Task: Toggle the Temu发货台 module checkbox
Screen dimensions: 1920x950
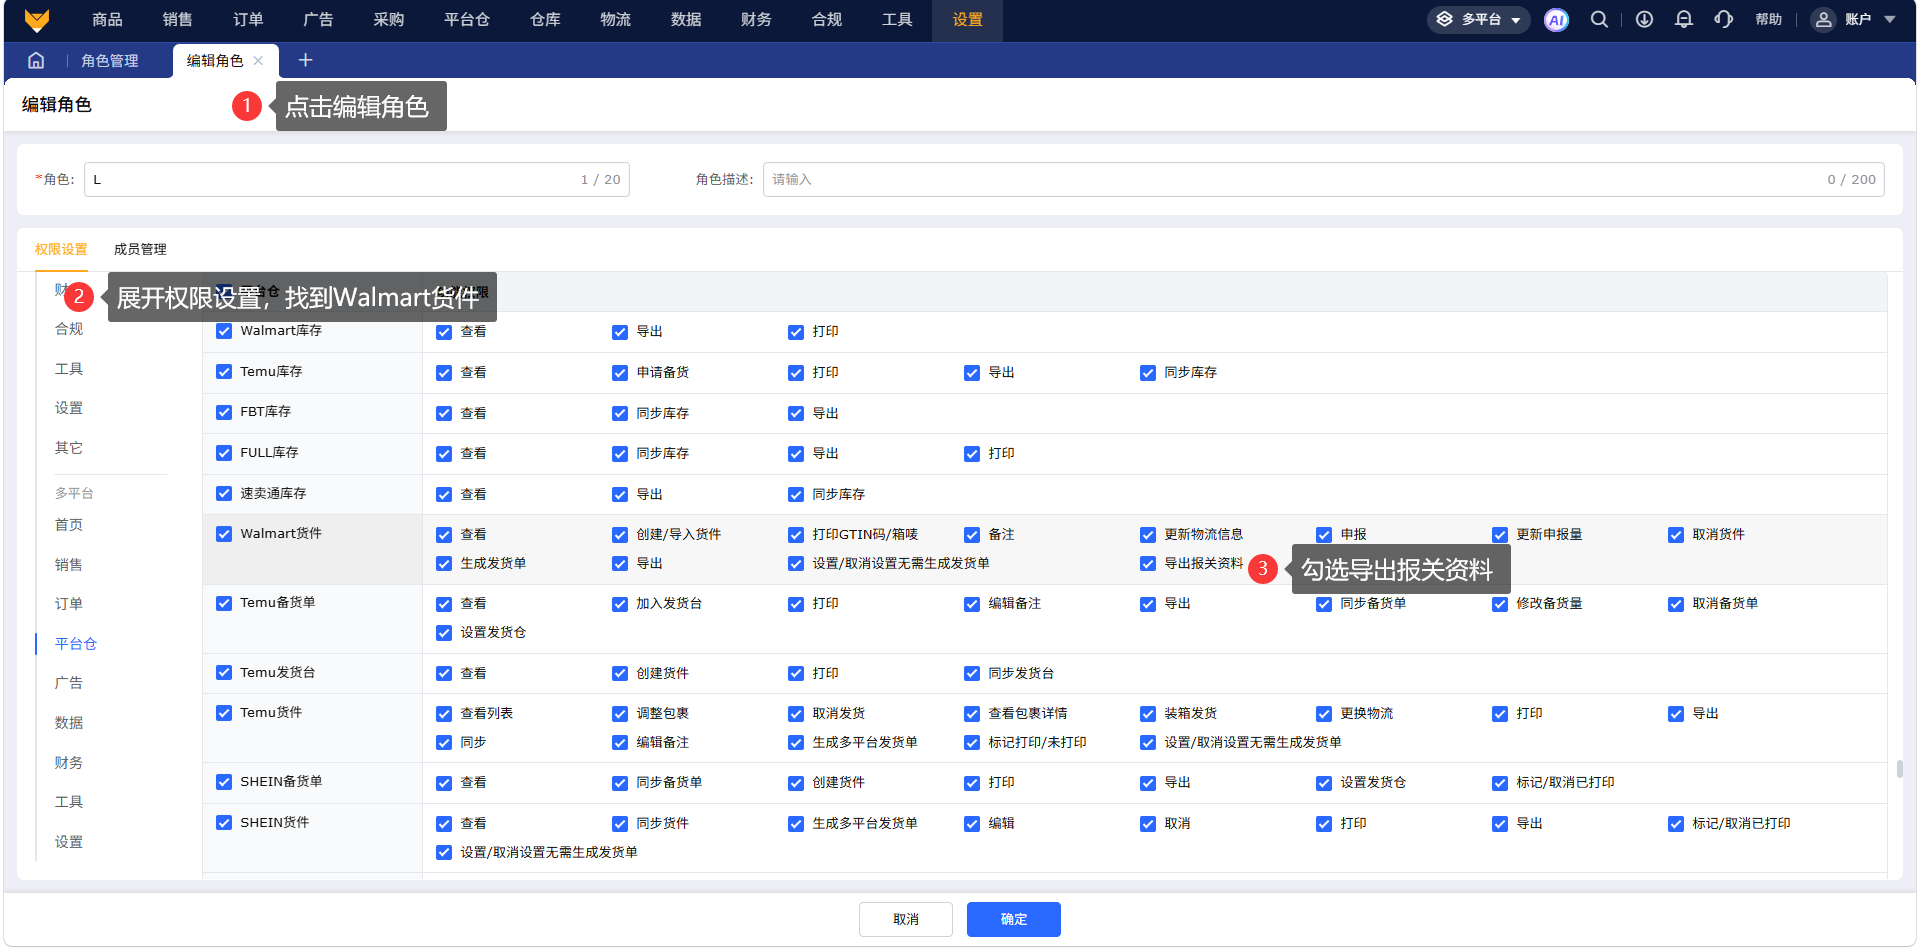Action: tap(224, 673)
